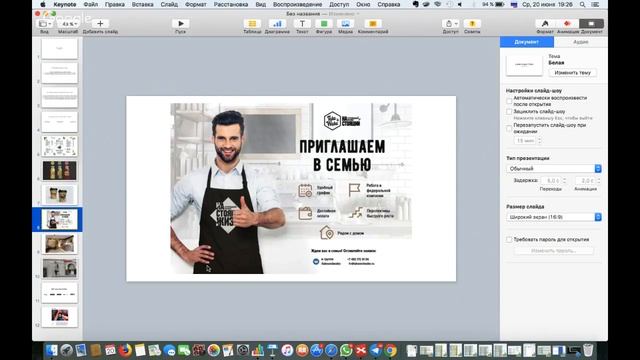Open the Тип презентации dropdown
The width and height of the screenshot is (640, 360).
[553, 169]
